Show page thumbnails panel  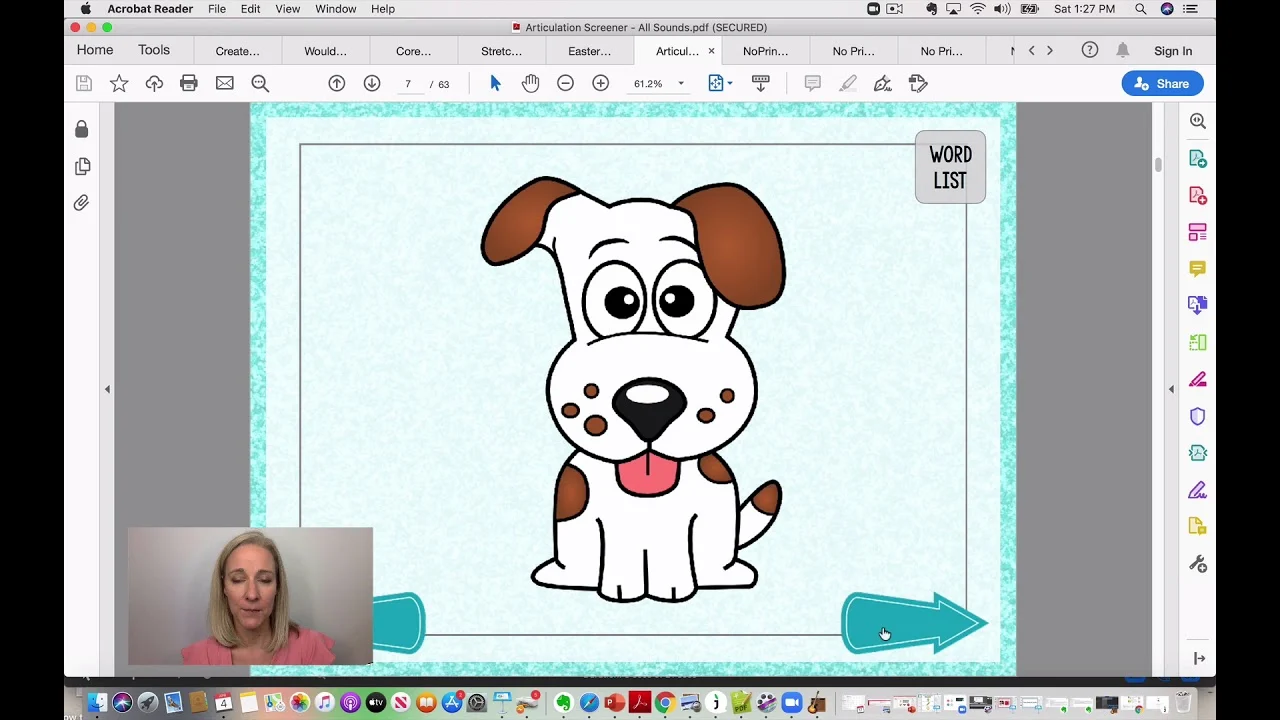click(x=82, y=166)
